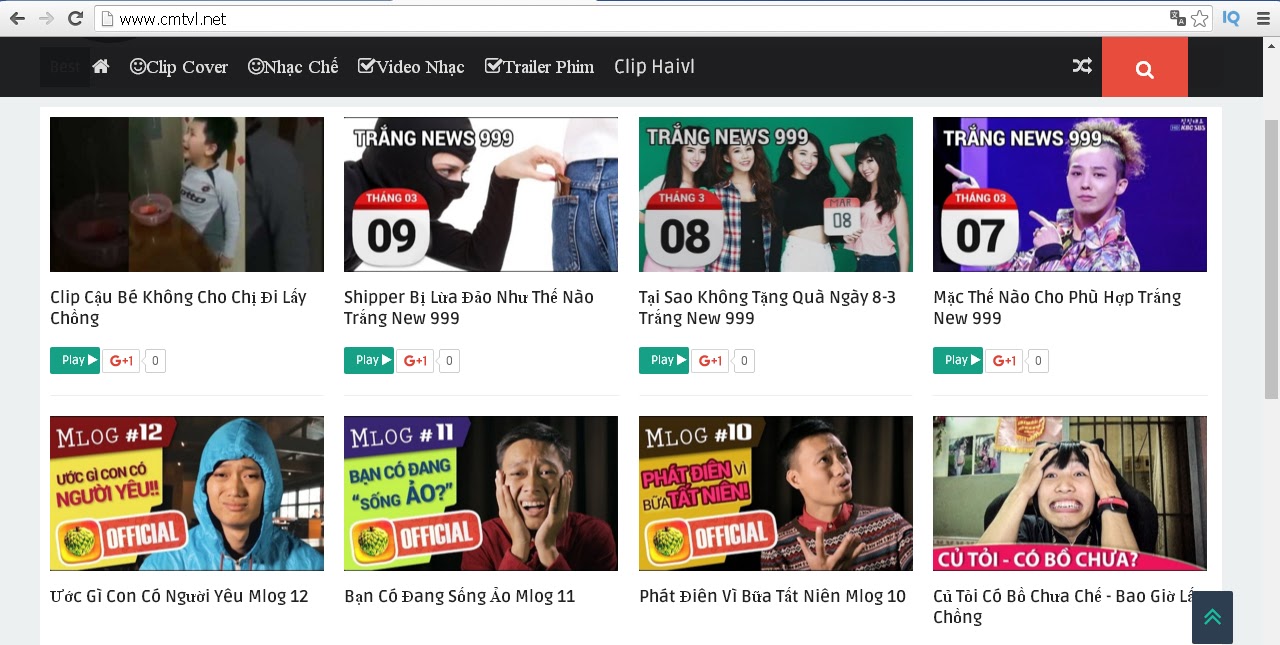Screen dimensions: 1280x645
Task: Open title link Phát Điên Vì Bữa Tất Niên Mlog 10
Action: coord(772,597)
